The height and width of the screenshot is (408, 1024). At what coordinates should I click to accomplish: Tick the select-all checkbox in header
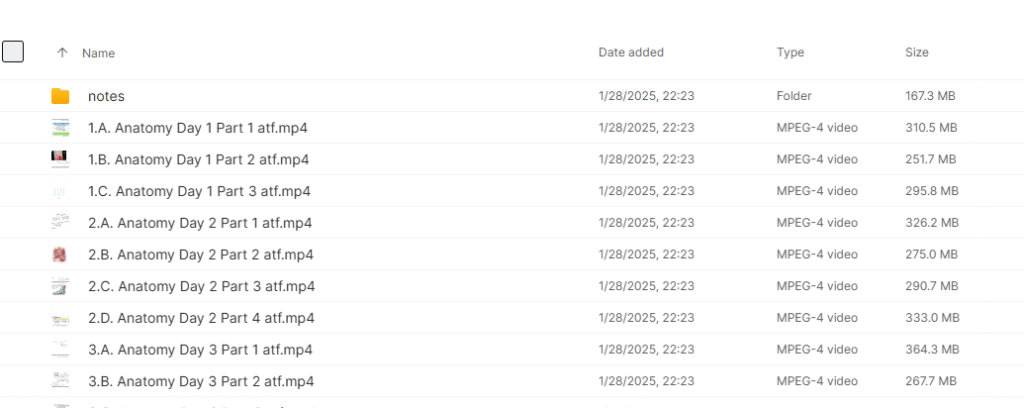[x=13, y=52]
